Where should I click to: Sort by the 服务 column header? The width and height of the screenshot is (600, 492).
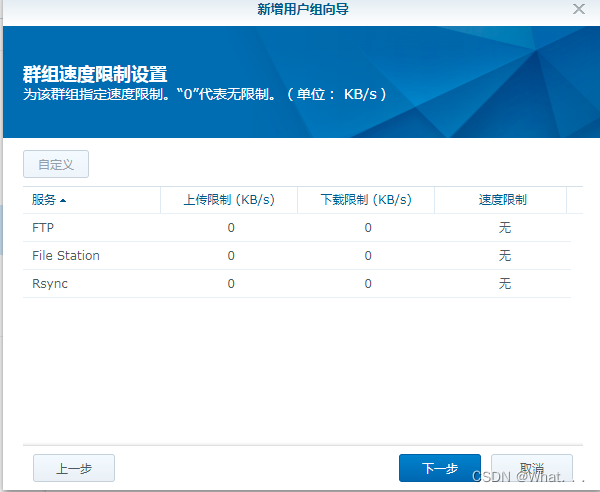click(x=91, y=200)
